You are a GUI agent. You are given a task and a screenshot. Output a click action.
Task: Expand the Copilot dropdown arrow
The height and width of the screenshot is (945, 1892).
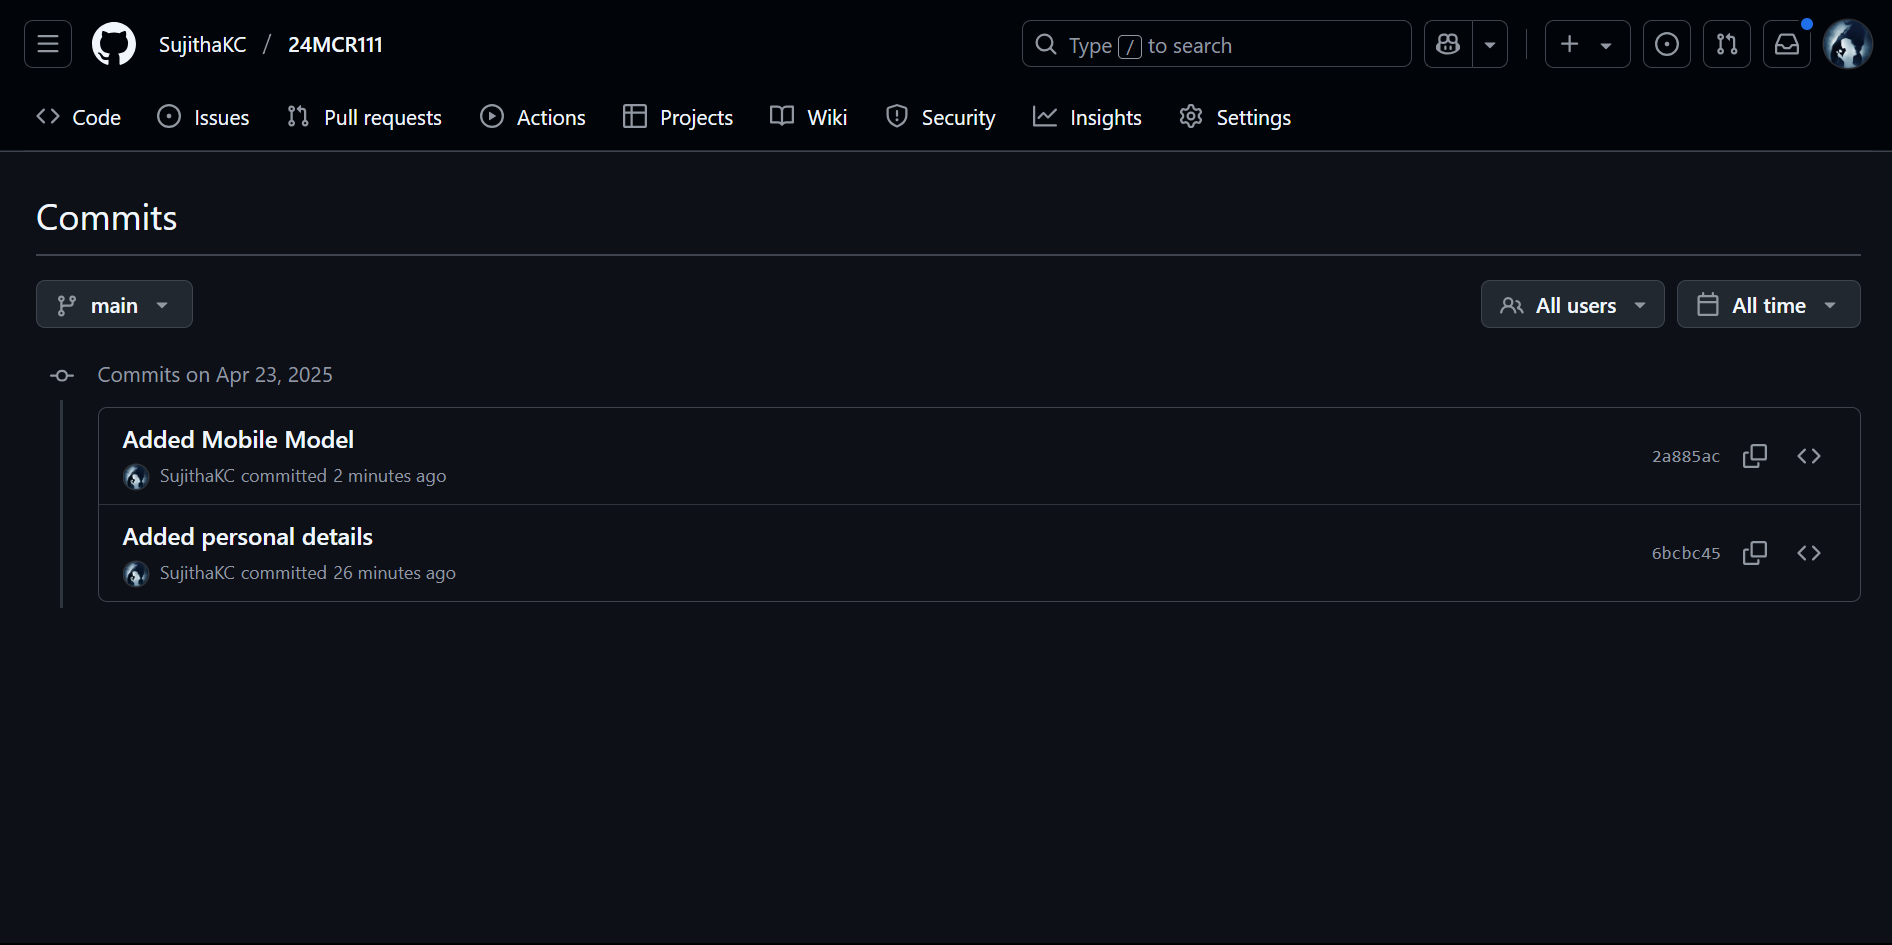tap(1490, 44)
